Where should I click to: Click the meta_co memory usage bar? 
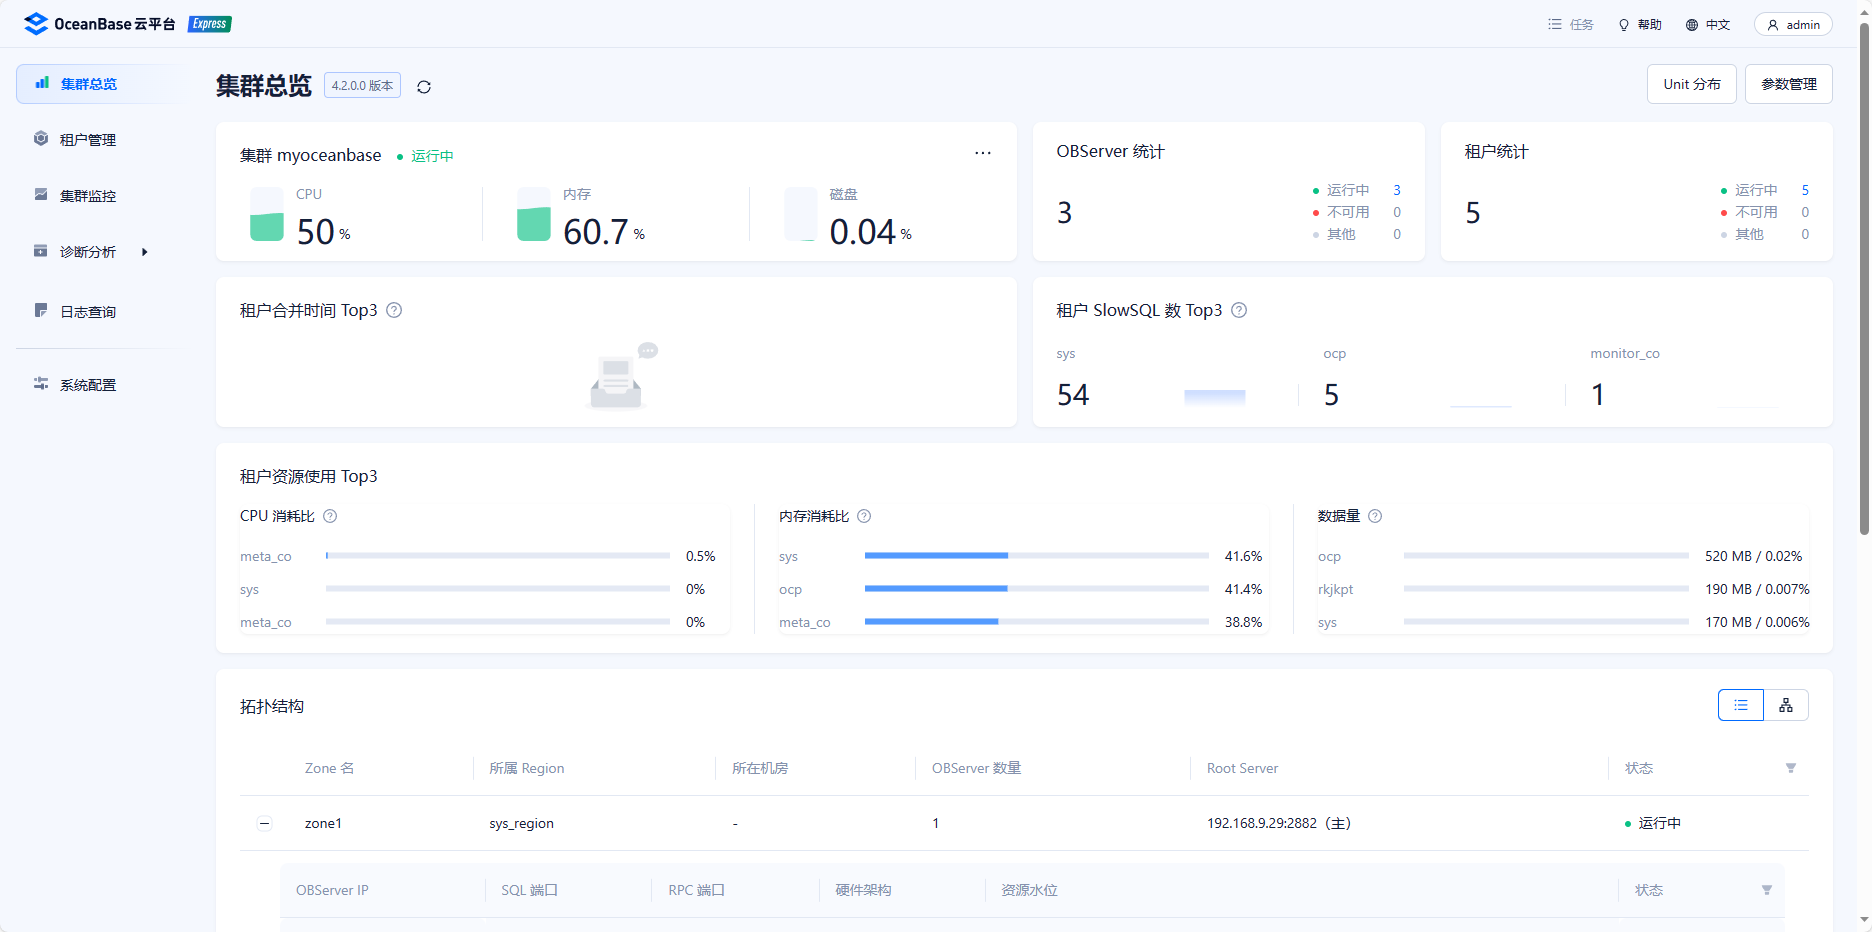(1037, 621)
